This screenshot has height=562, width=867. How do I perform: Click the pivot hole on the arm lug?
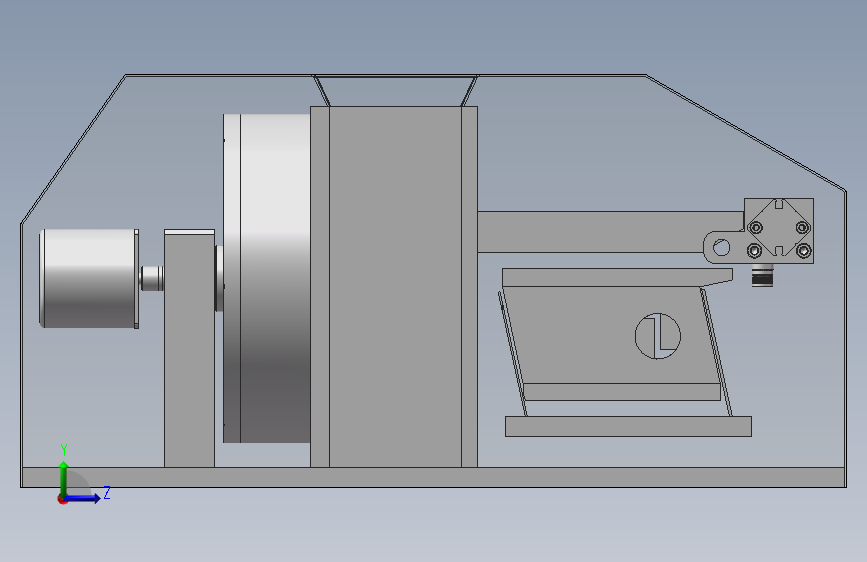pos(721,247)
